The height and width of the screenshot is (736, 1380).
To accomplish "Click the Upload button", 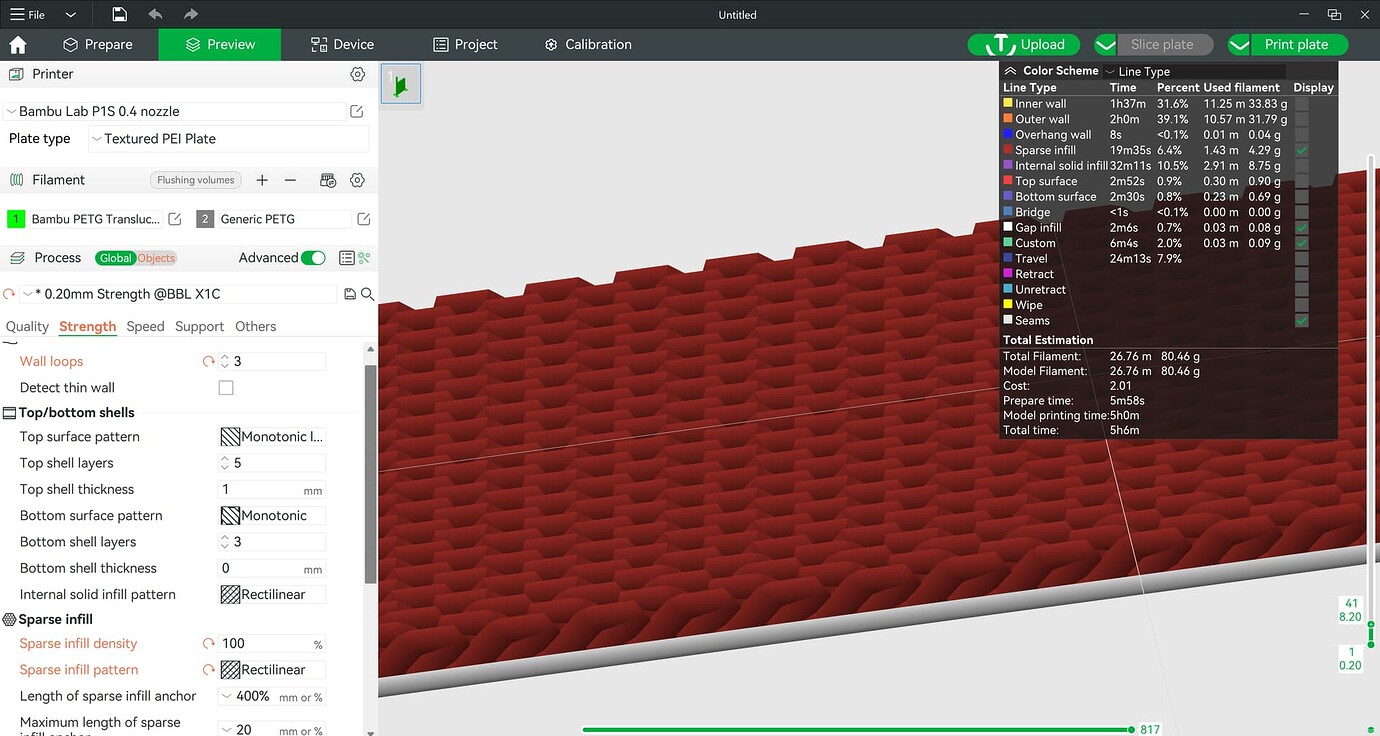I will tap(1024, 45).
